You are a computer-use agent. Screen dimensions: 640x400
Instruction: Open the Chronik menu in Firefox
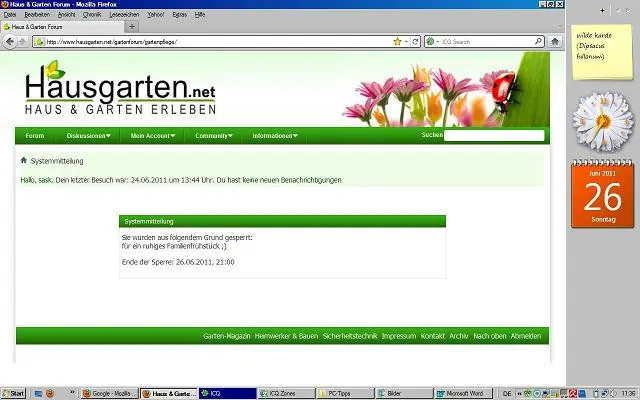pyautogui.click(x=91, y=15)
